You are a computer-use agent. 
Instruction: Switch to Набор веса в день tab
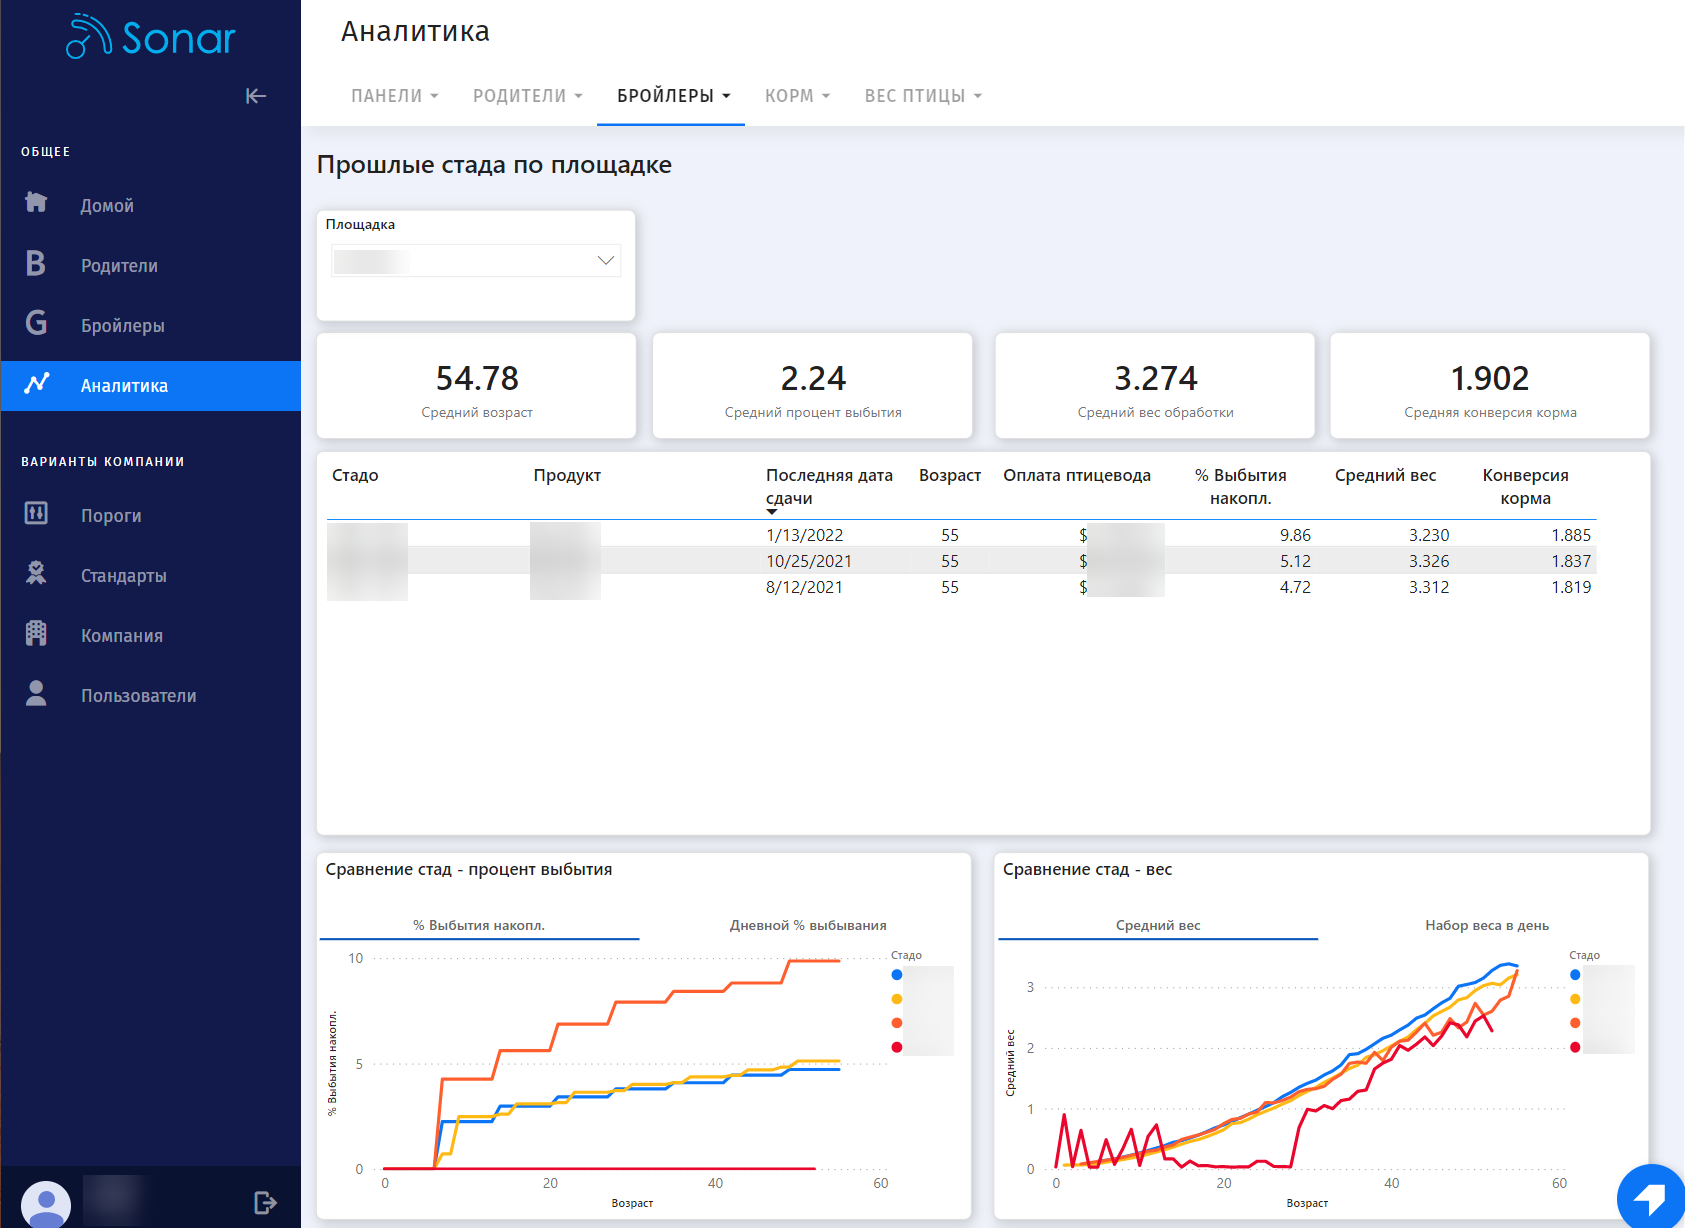click(1487, 926)
